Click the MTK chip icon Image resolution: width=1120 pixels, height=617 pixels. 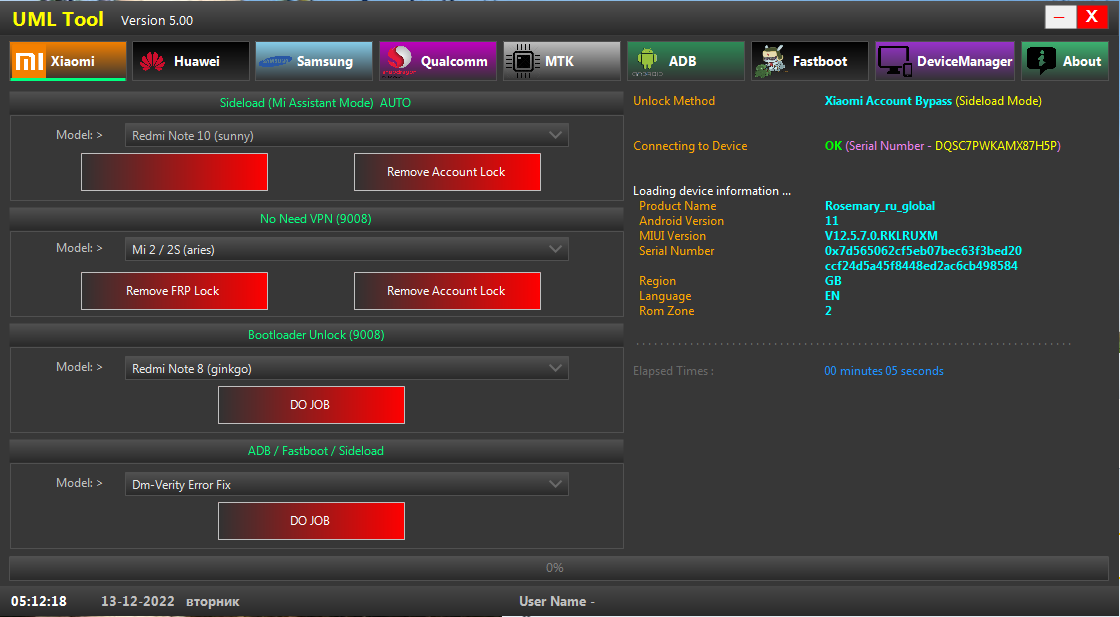523,61
